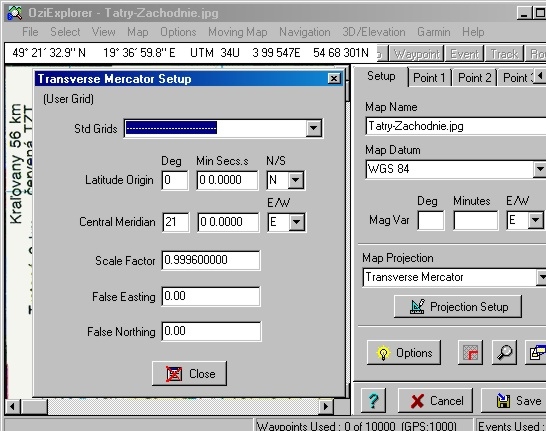Click the Mag Var Deg field
The width and height of the screenshot is (546, 431).
pos(431,220)
